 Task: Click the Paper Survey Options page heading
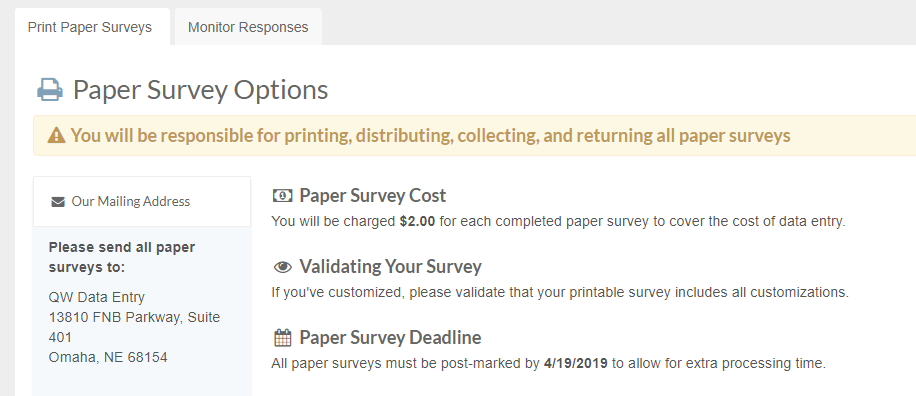pos(200,90)
